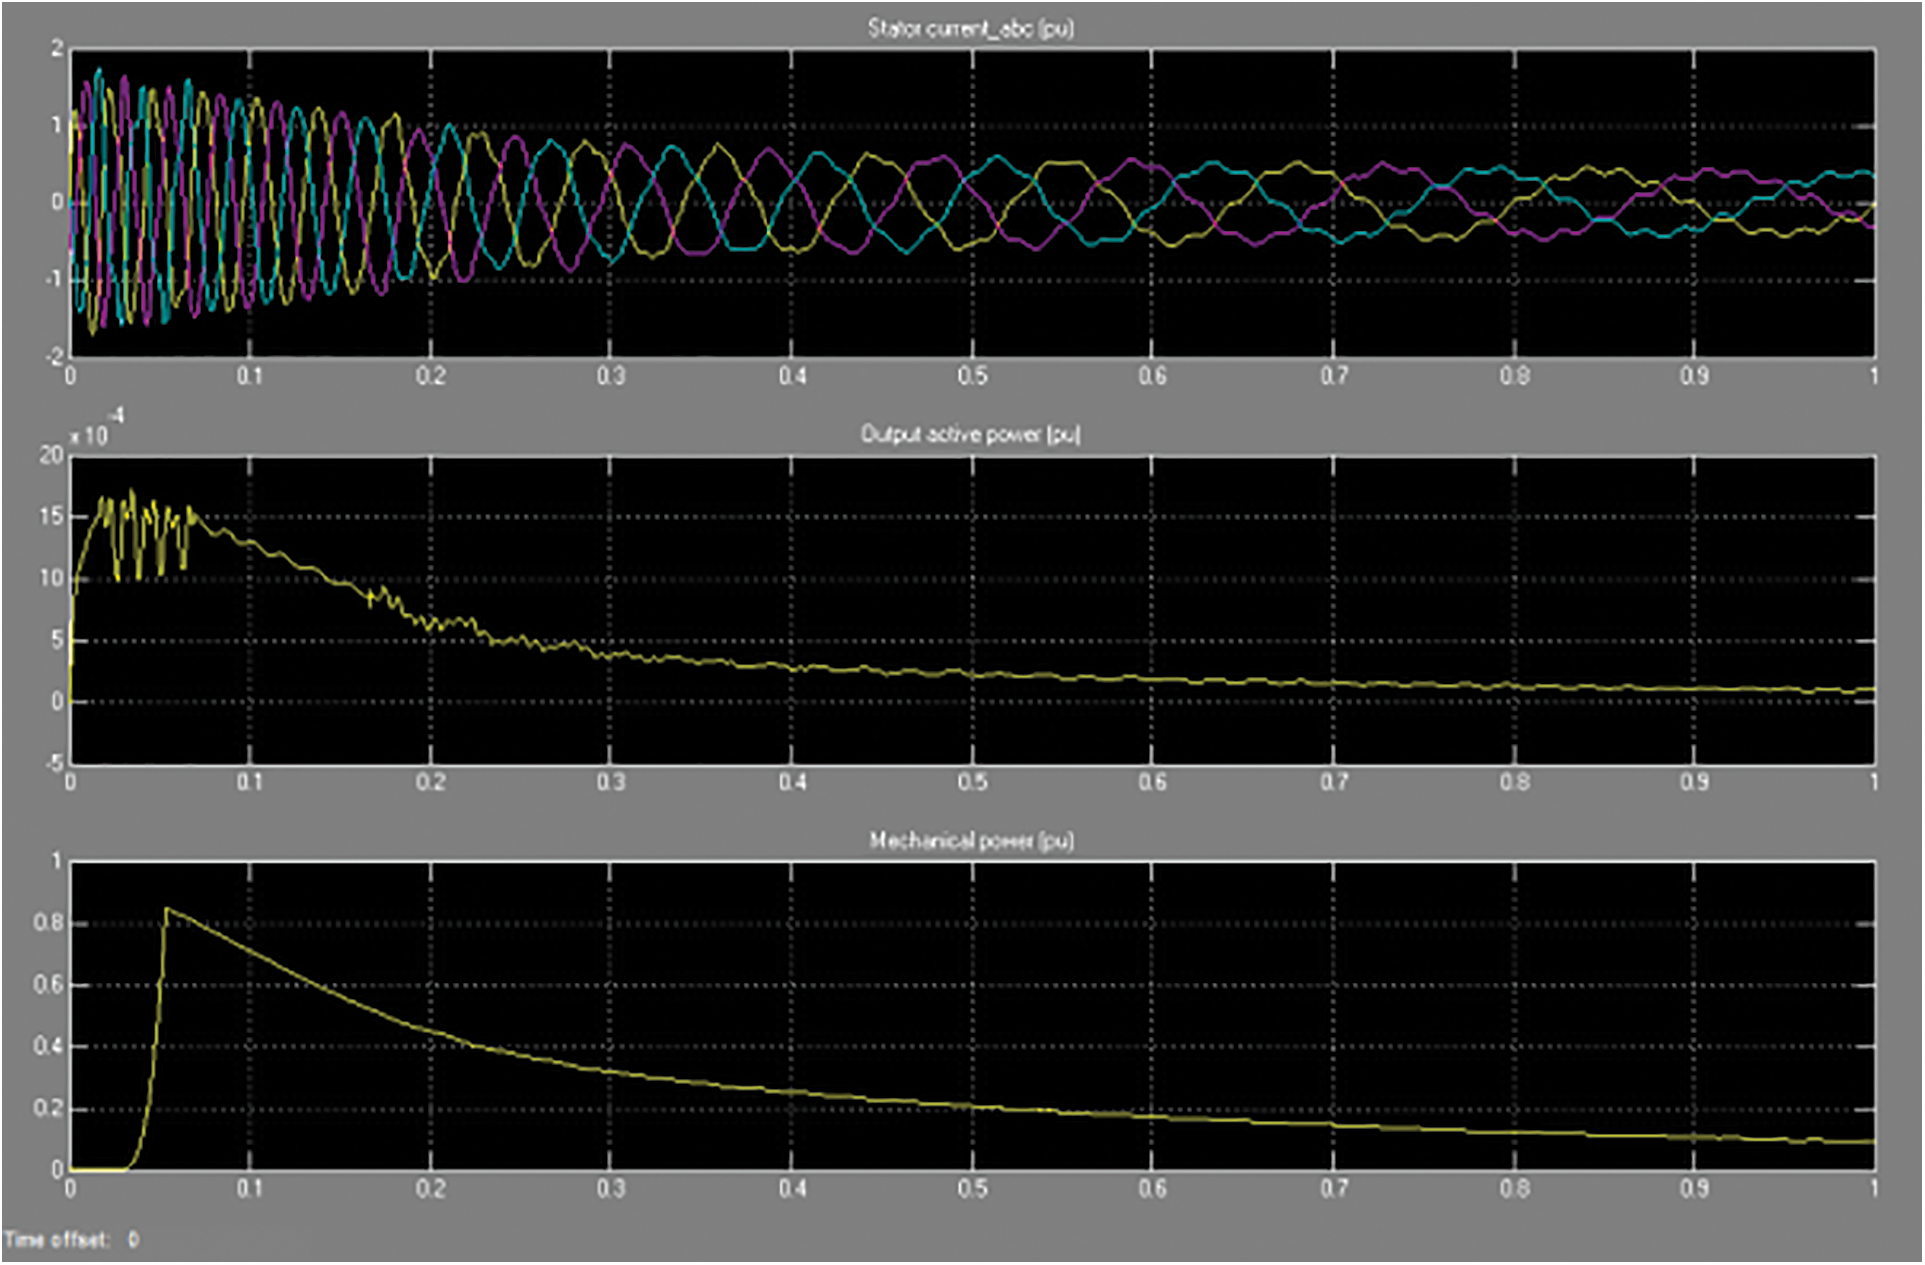This screenshot has width=1925, height=1265.
Task: Click the mechanical power curve peak
Action: pyautogui.click(x=167, y=909)
